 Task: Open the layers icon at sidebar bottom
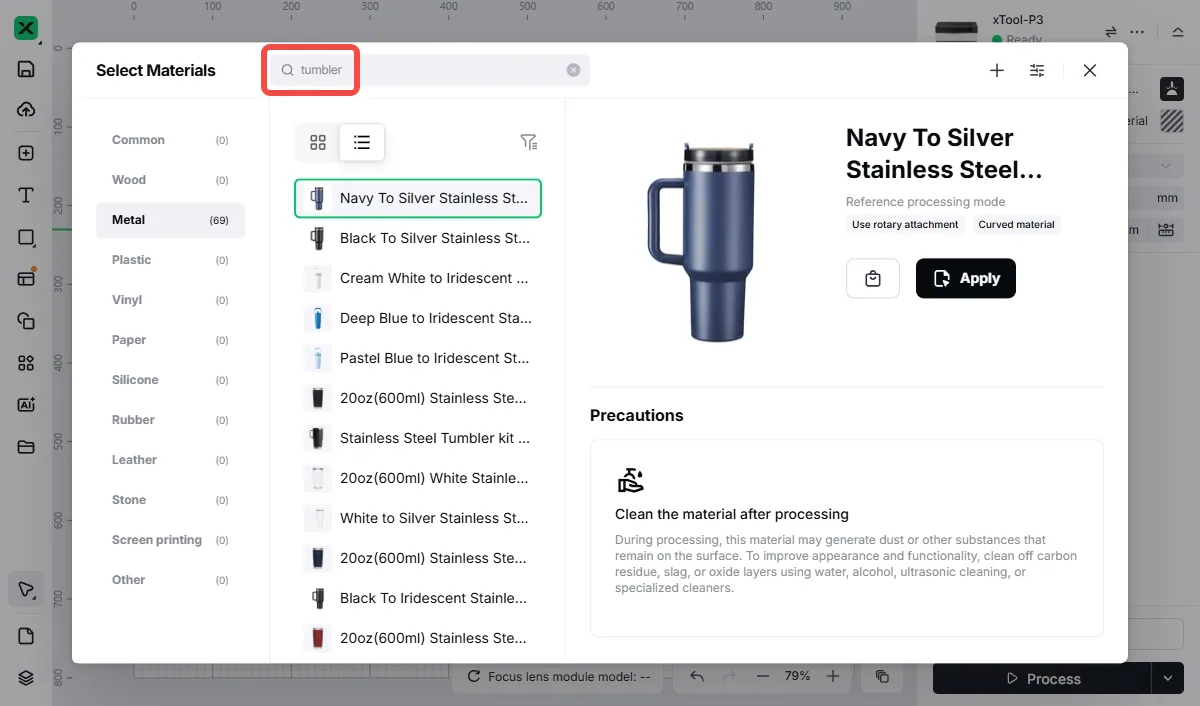pos(26,677)
